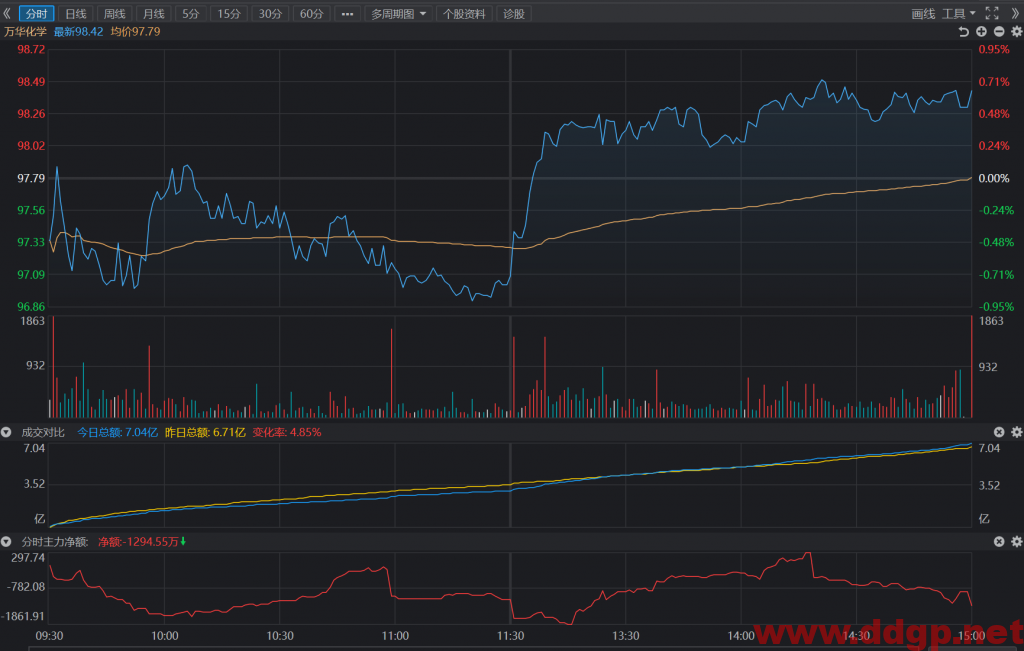Click the -782.08 net amount axis label
This screenshot has width=1024, height=651.
(x=26, y=586)
